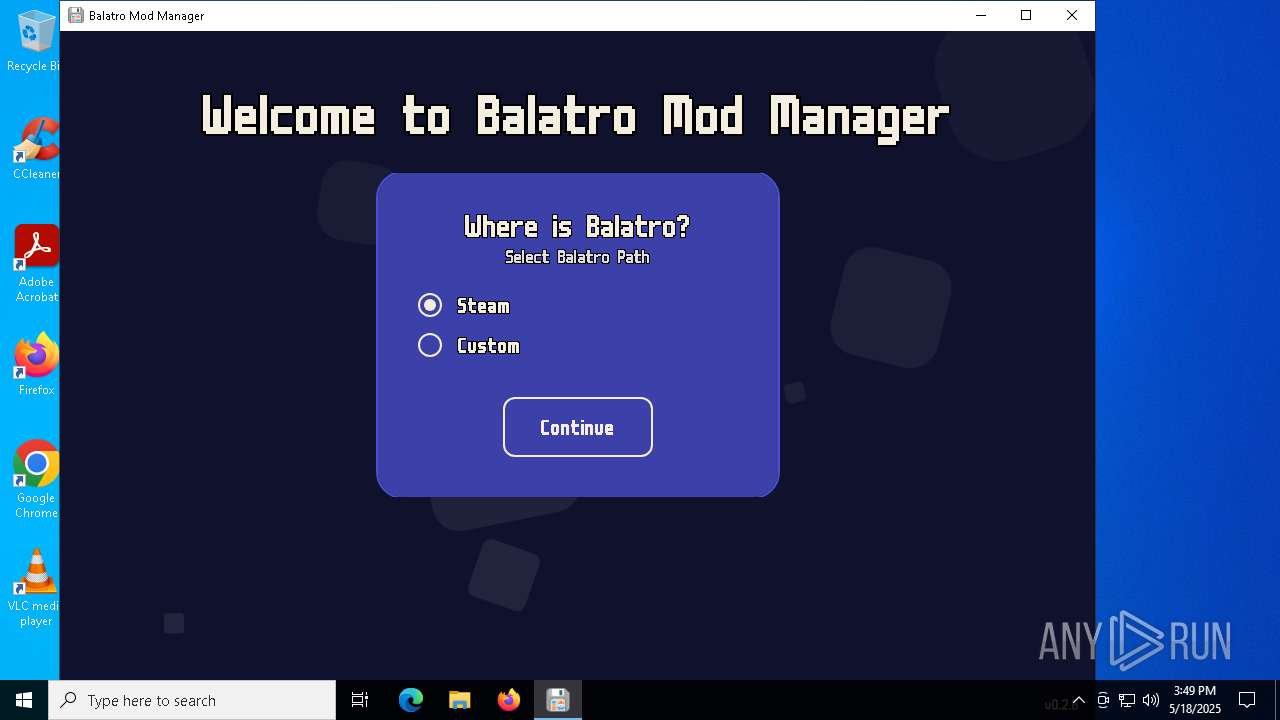Open the network status tray icon
The height and width of the screenshot is (720, 1280).
1127,700
